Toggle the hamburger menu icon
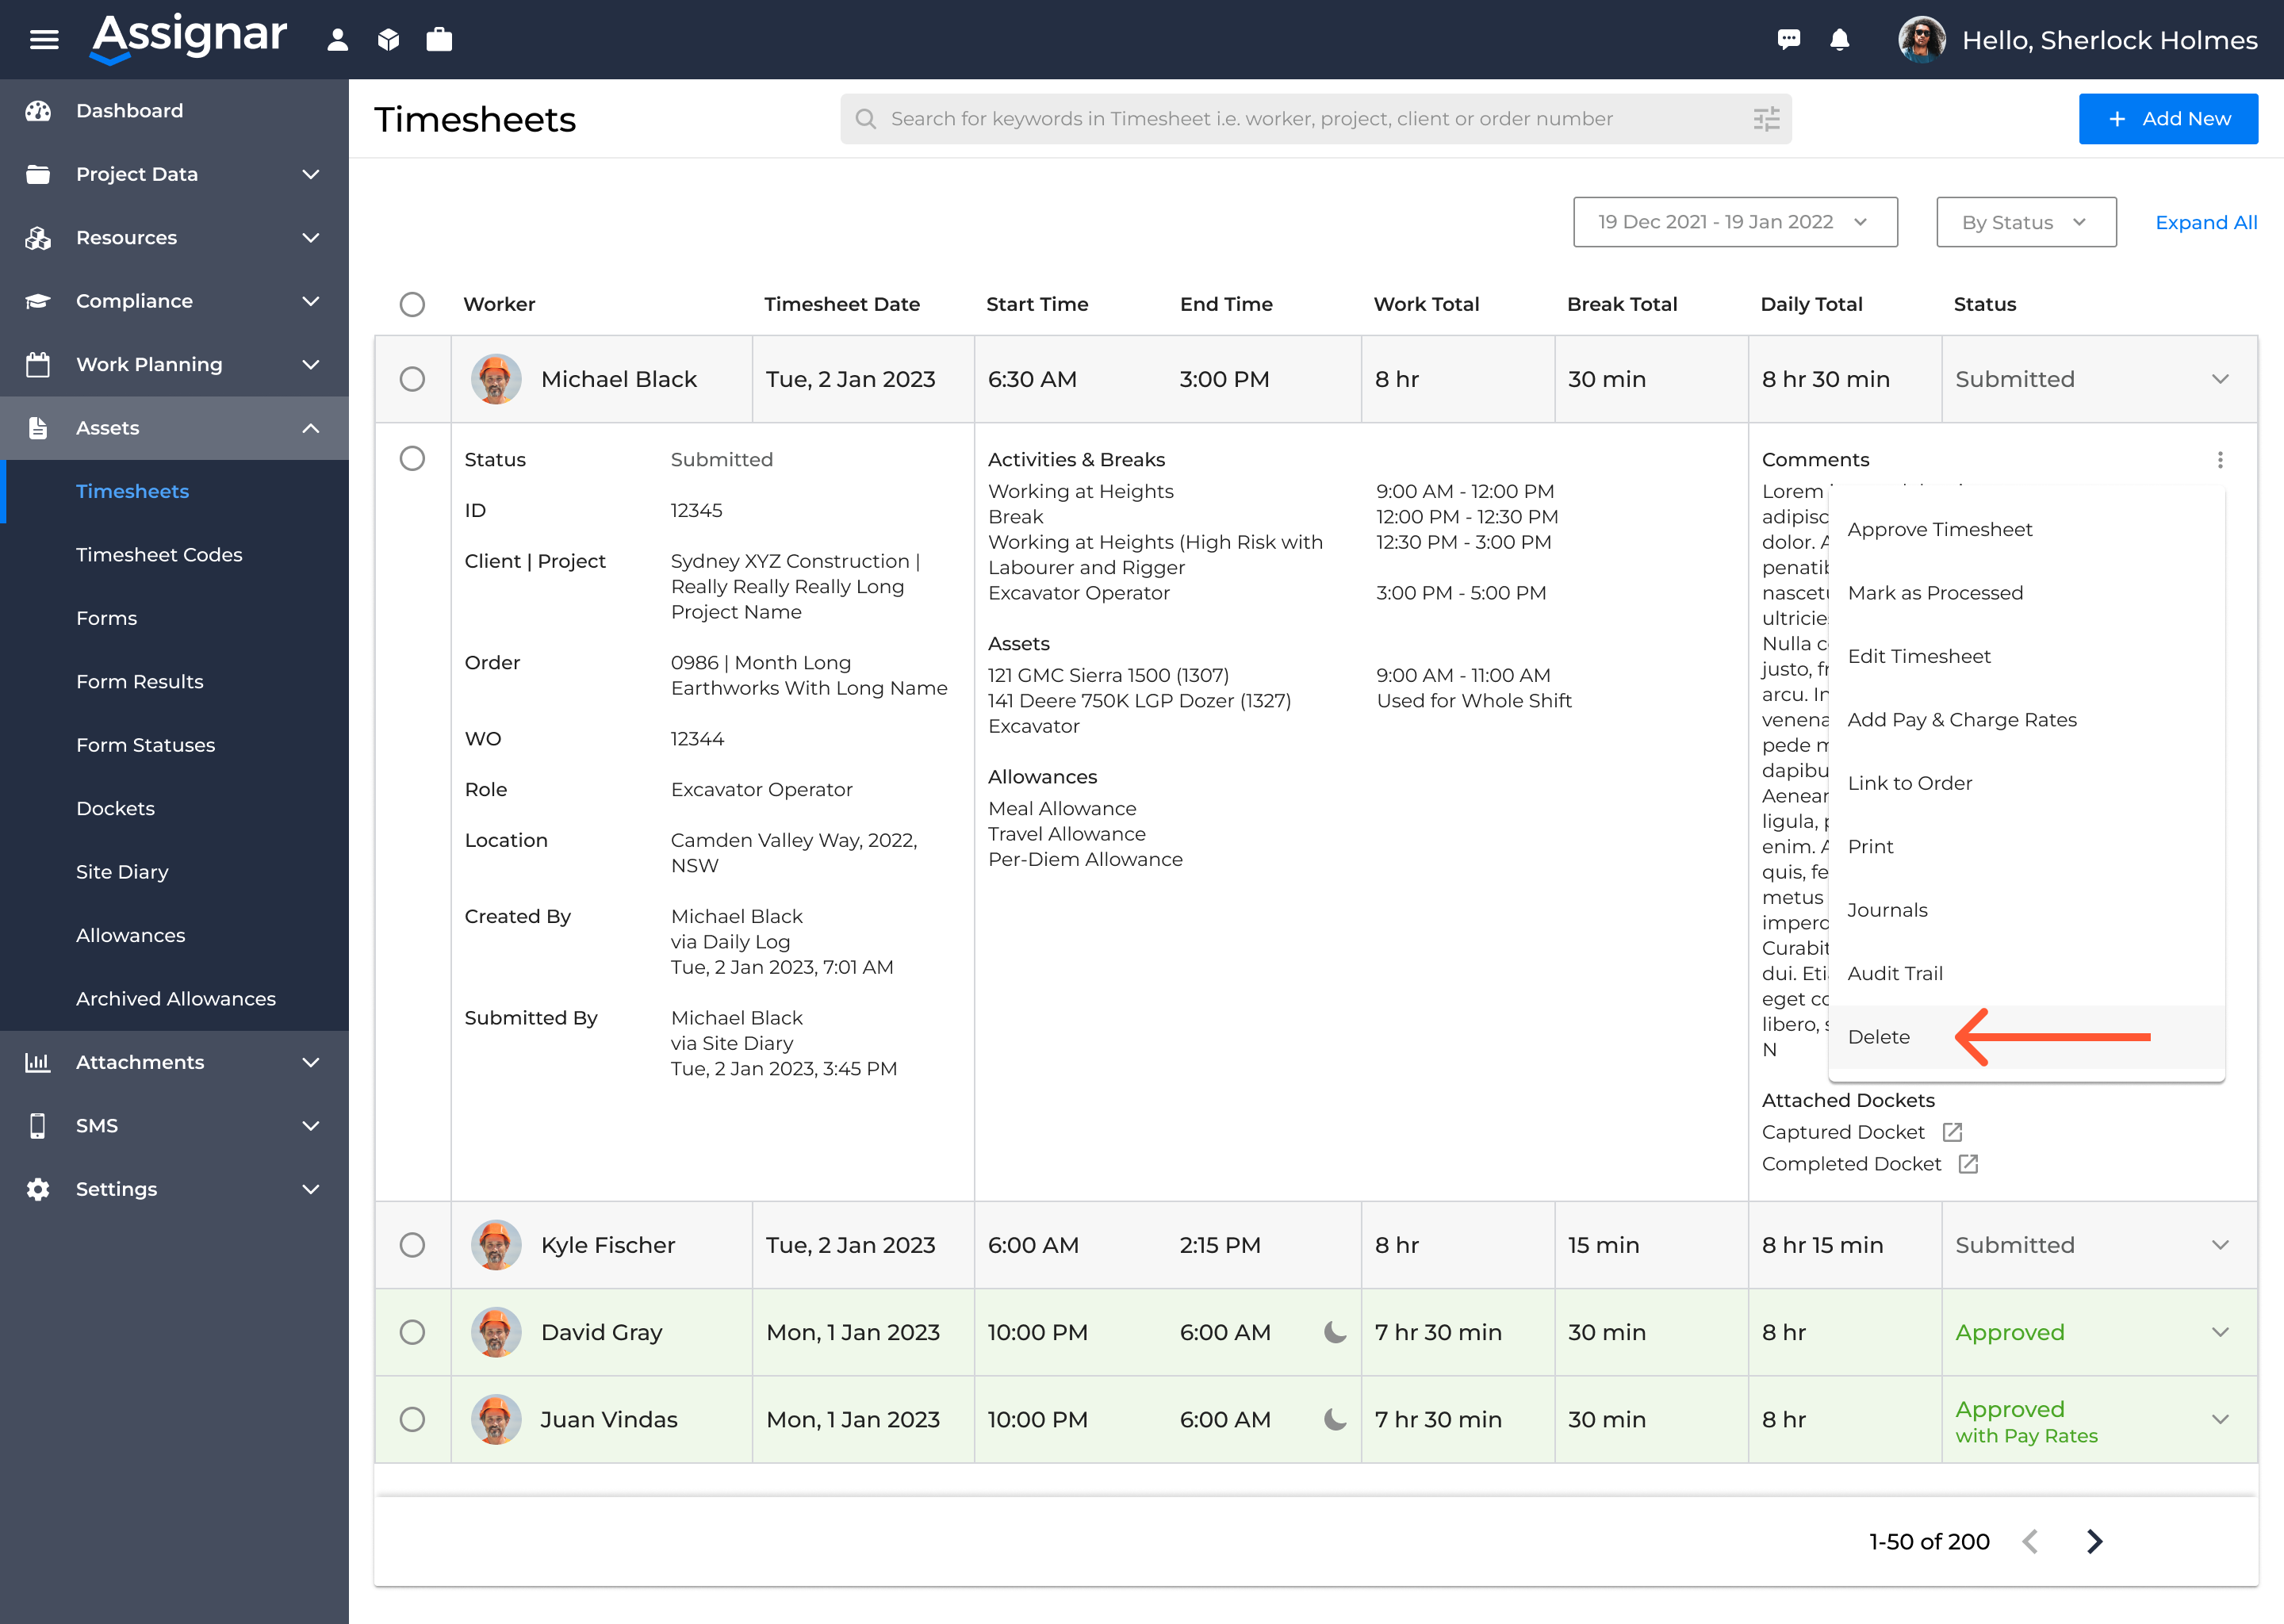The image size is (2284, 1624). click(x=43, y=39)
